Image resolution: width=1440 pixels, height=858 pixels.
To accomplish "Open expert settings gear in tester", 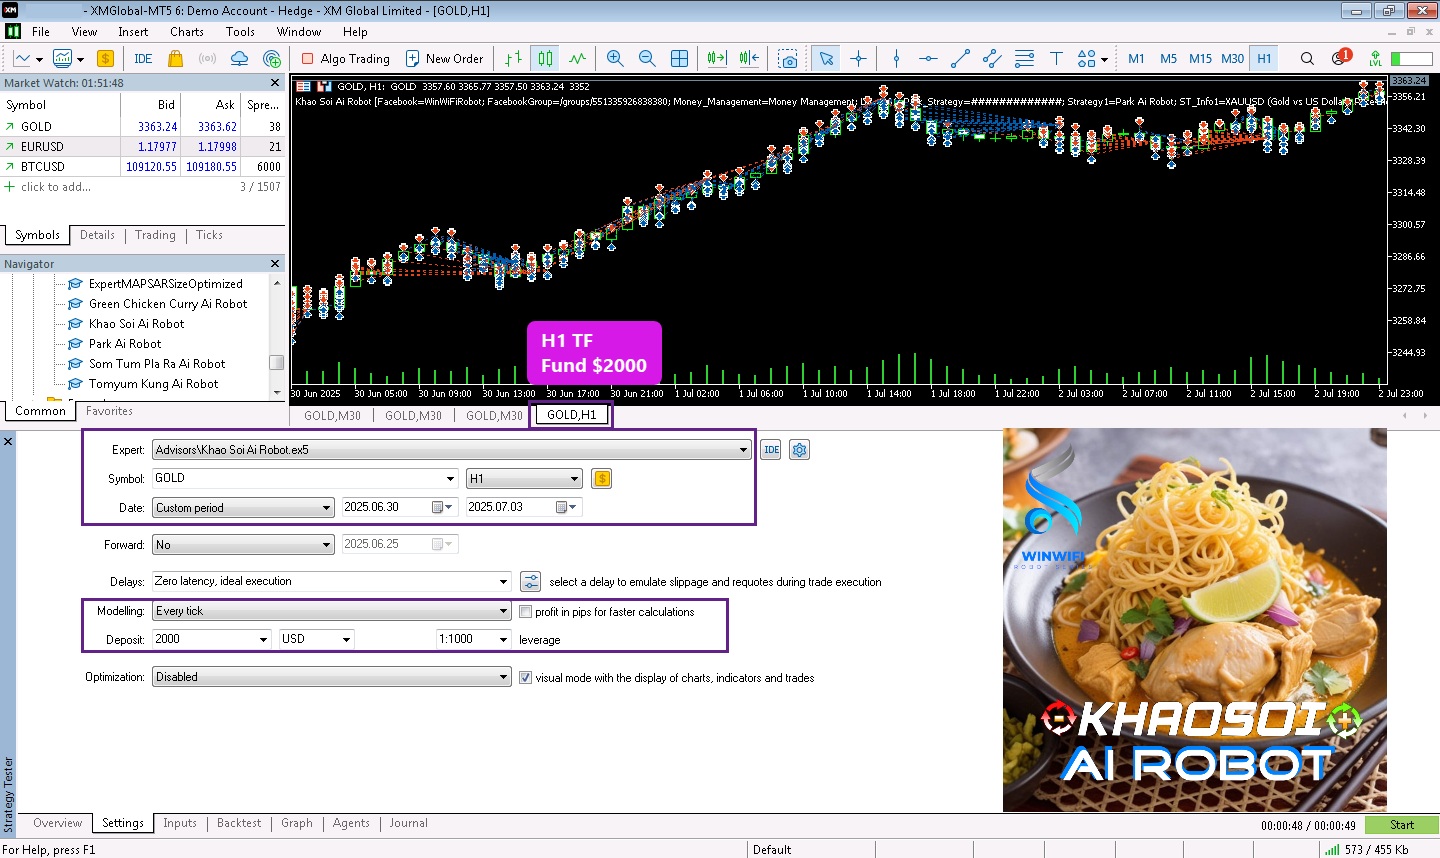I will 799,450.
